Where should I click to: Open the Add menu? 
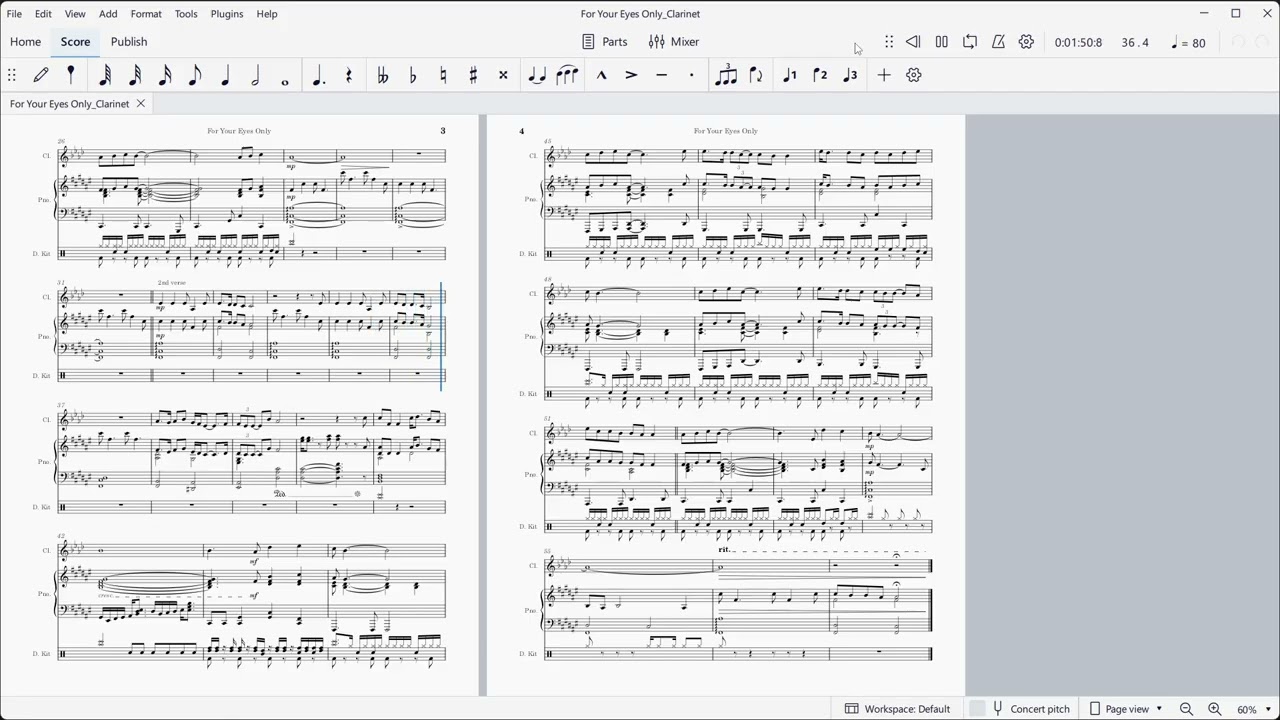coord(108,14)
